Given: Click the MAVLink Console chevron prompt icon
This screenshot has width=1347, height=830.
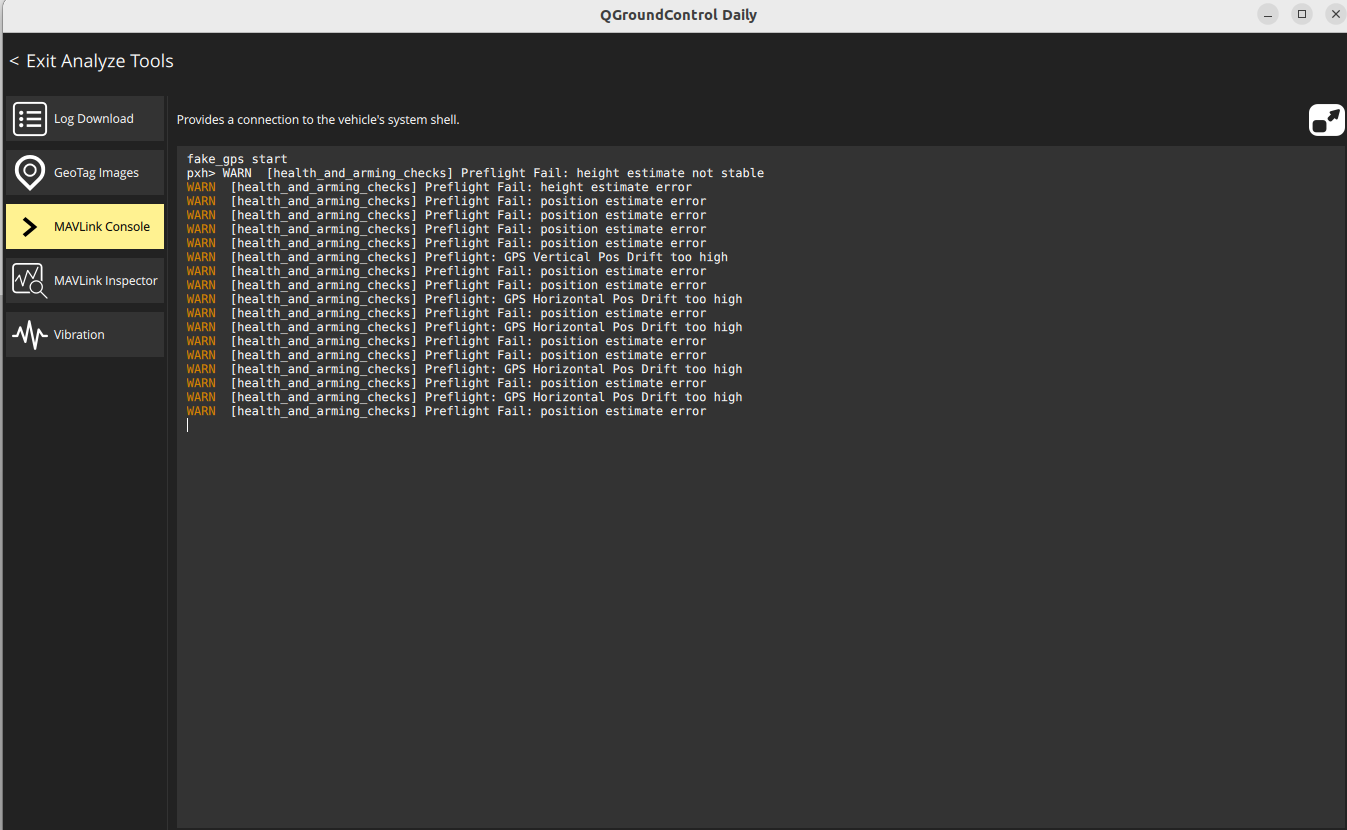Looking at the screenshot, I should pos(30,227).
